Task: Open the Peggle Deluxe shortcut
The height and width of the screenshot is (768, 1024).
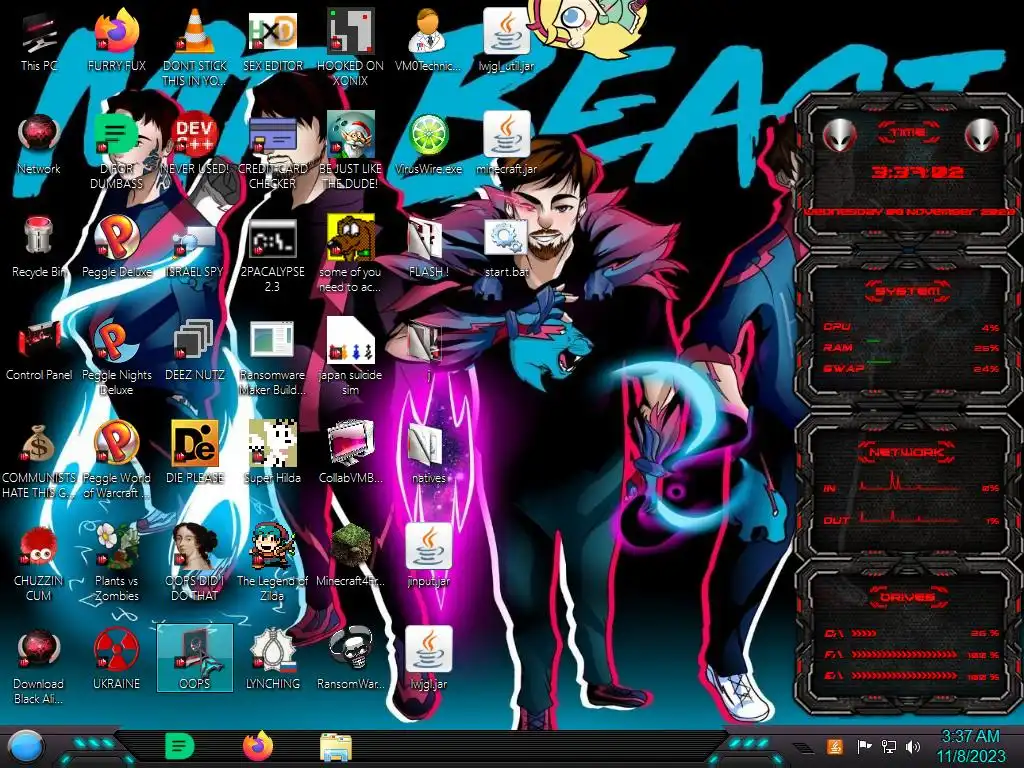Action: tap(116, 248)
